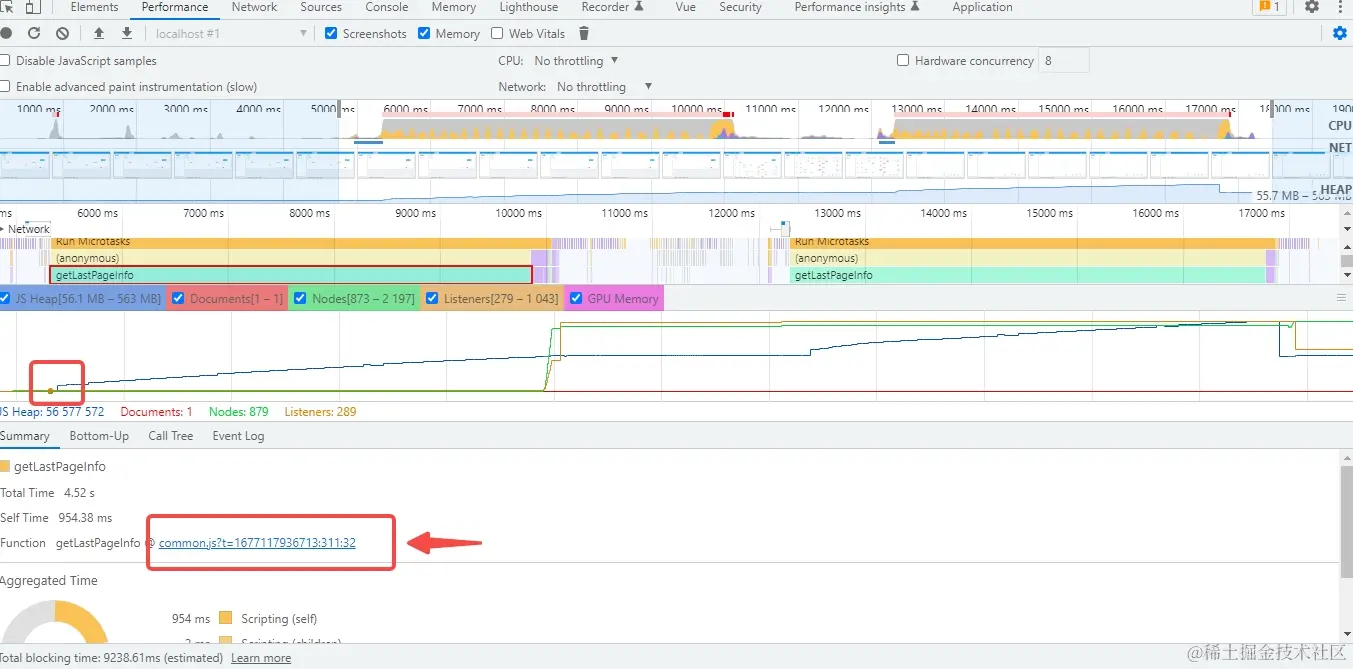Viewport: 1353px width, 669px height.
Task: Toggle the JS Heap counter checkbox
Action: (5, 298)
